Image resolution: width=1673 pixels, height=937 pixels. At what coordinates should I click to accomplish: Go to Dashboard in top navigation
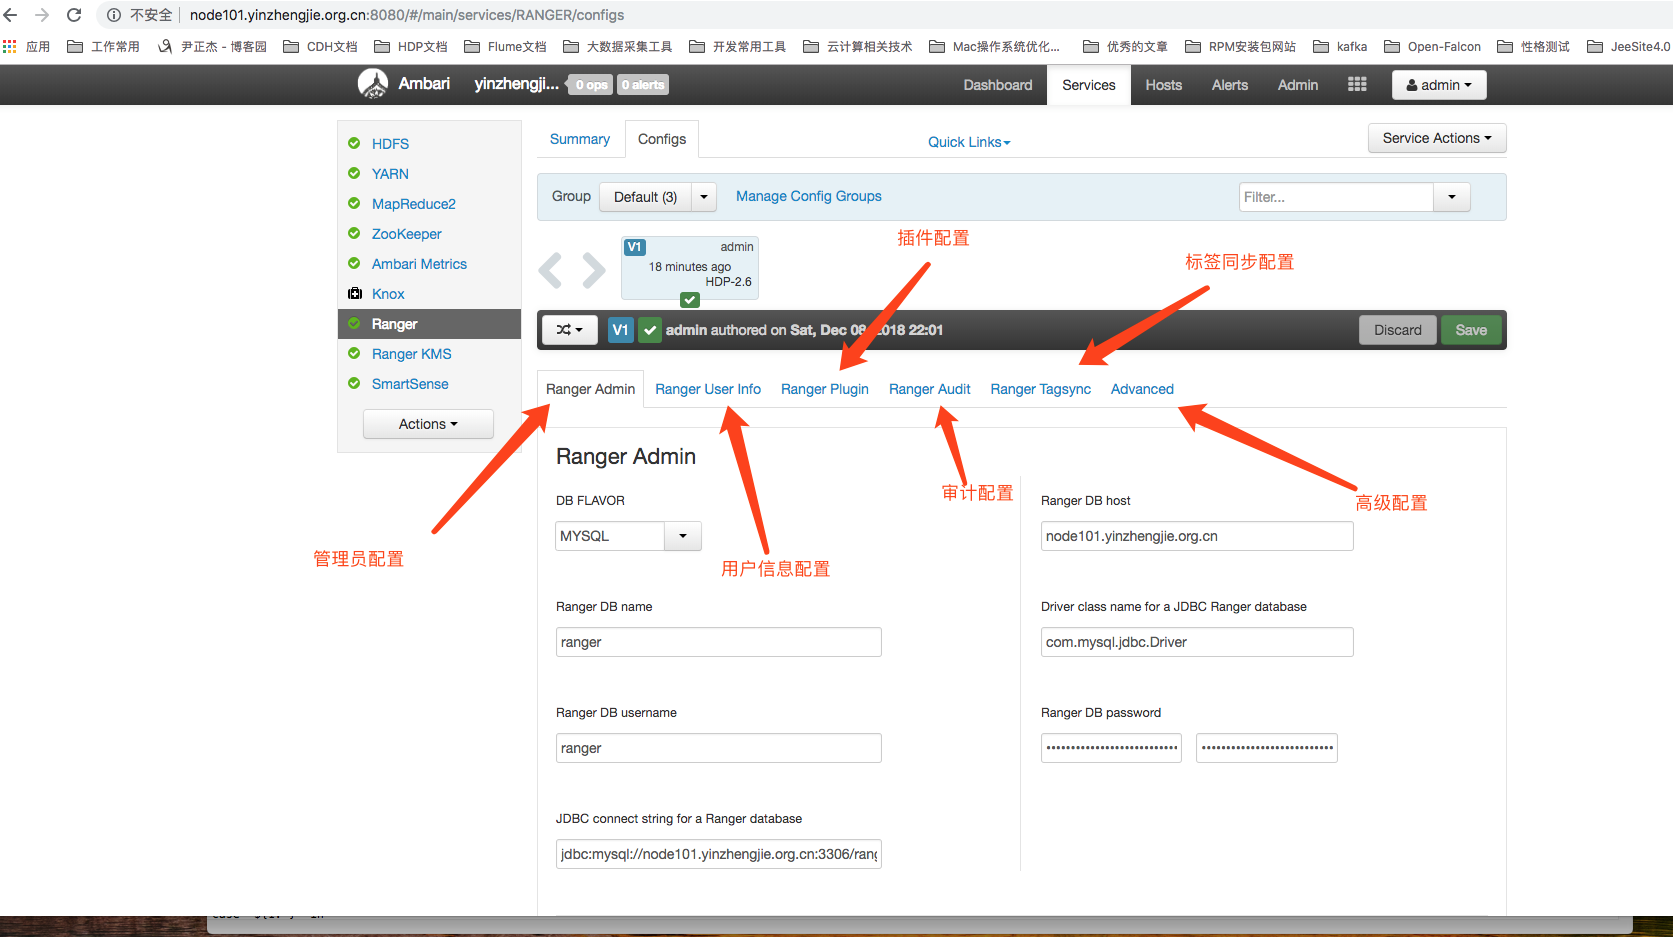(998, 85)
